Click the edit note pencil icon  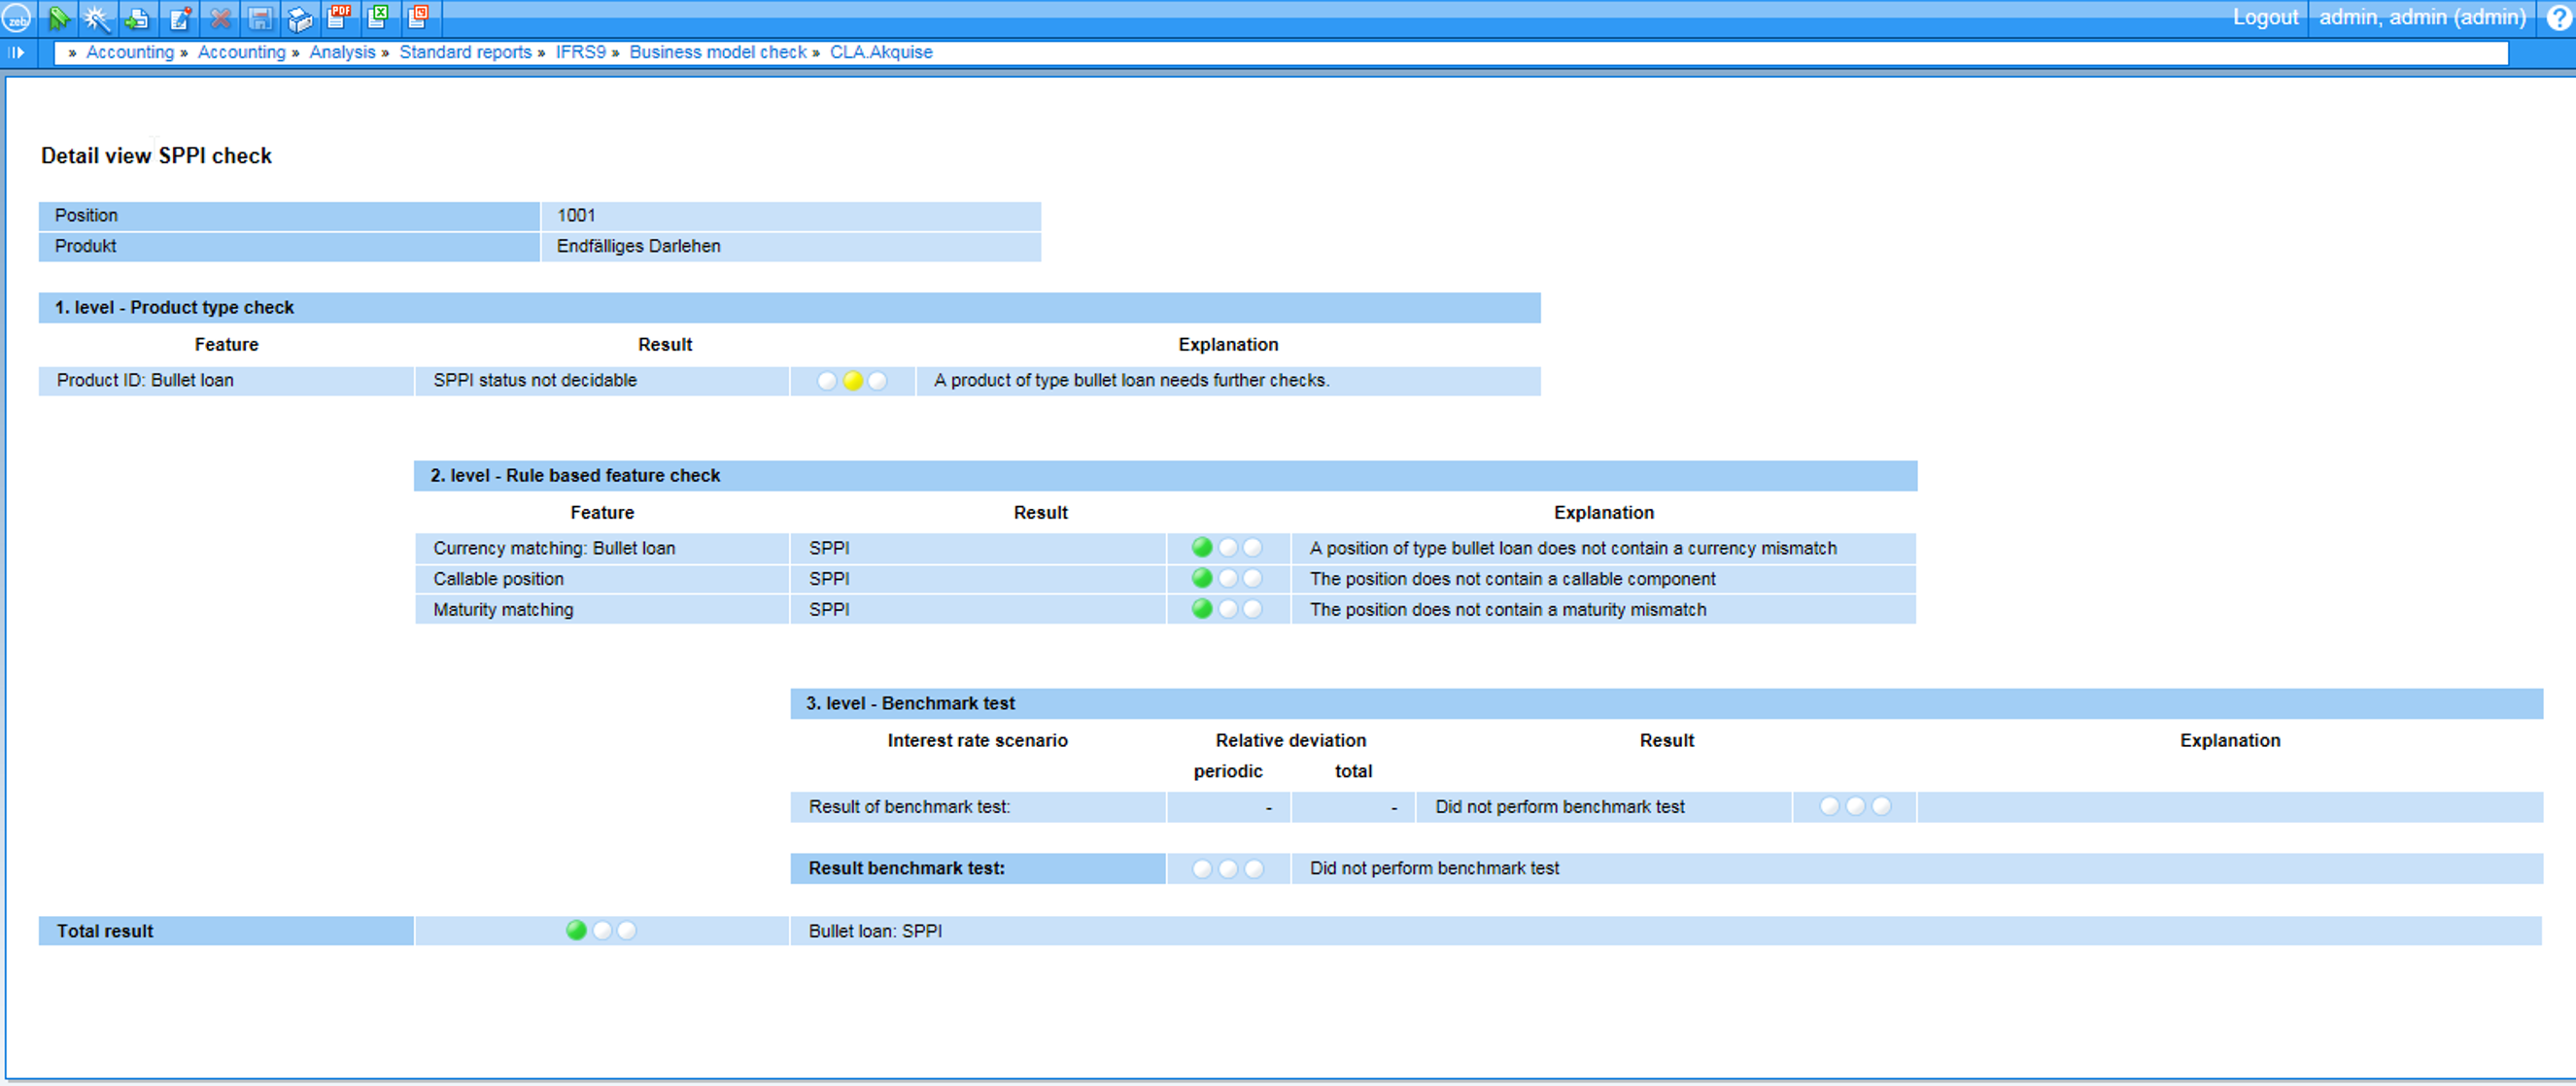[x=180, y=17]
